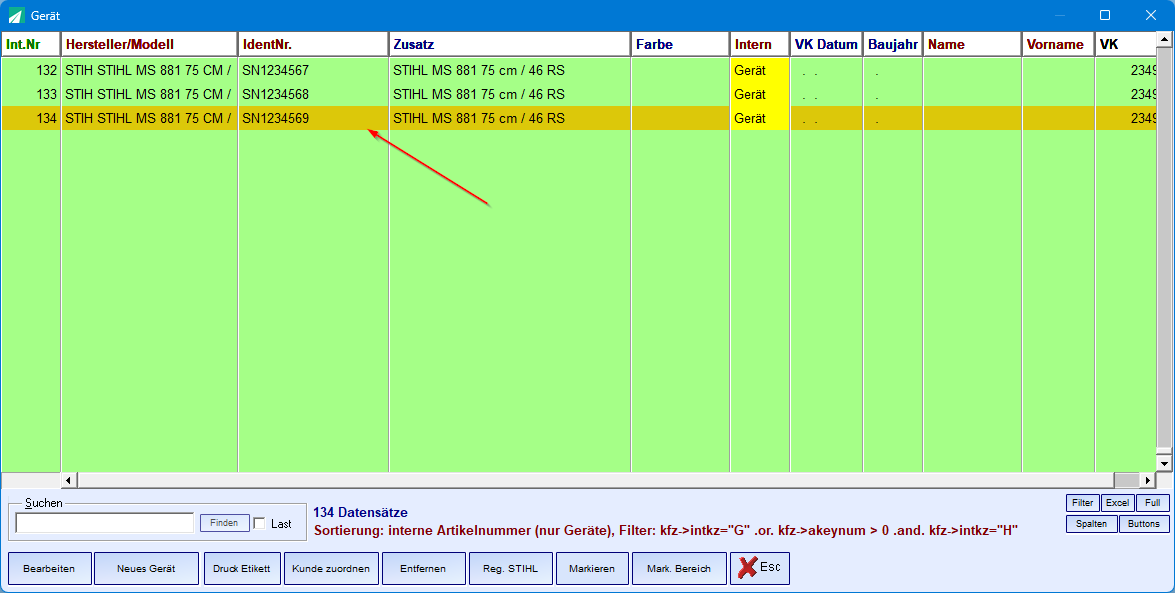
Task: Click Kunde zuordnen button
Action: click(x=331, y=568)
